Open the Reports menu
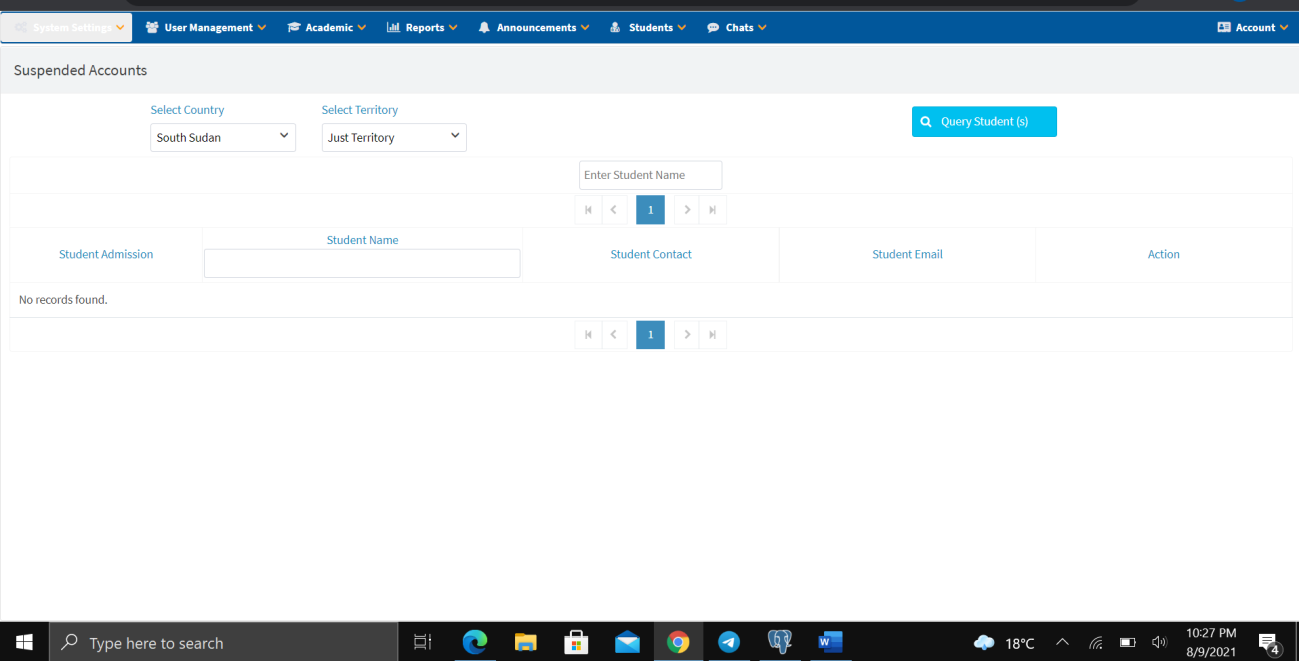This screenshot has height=661, width=1299. click(422, 28)
